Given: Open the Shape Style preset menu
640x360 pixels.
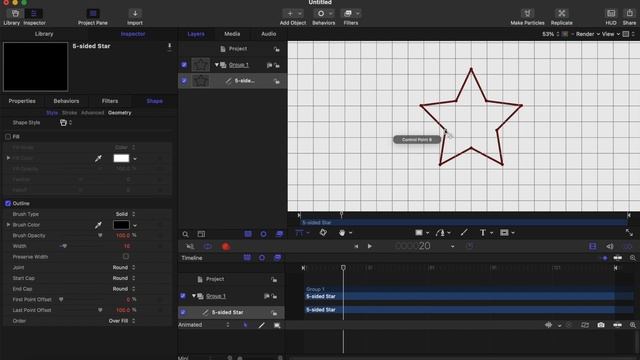Looking at the screenshot, I should [x=65, y=122].
